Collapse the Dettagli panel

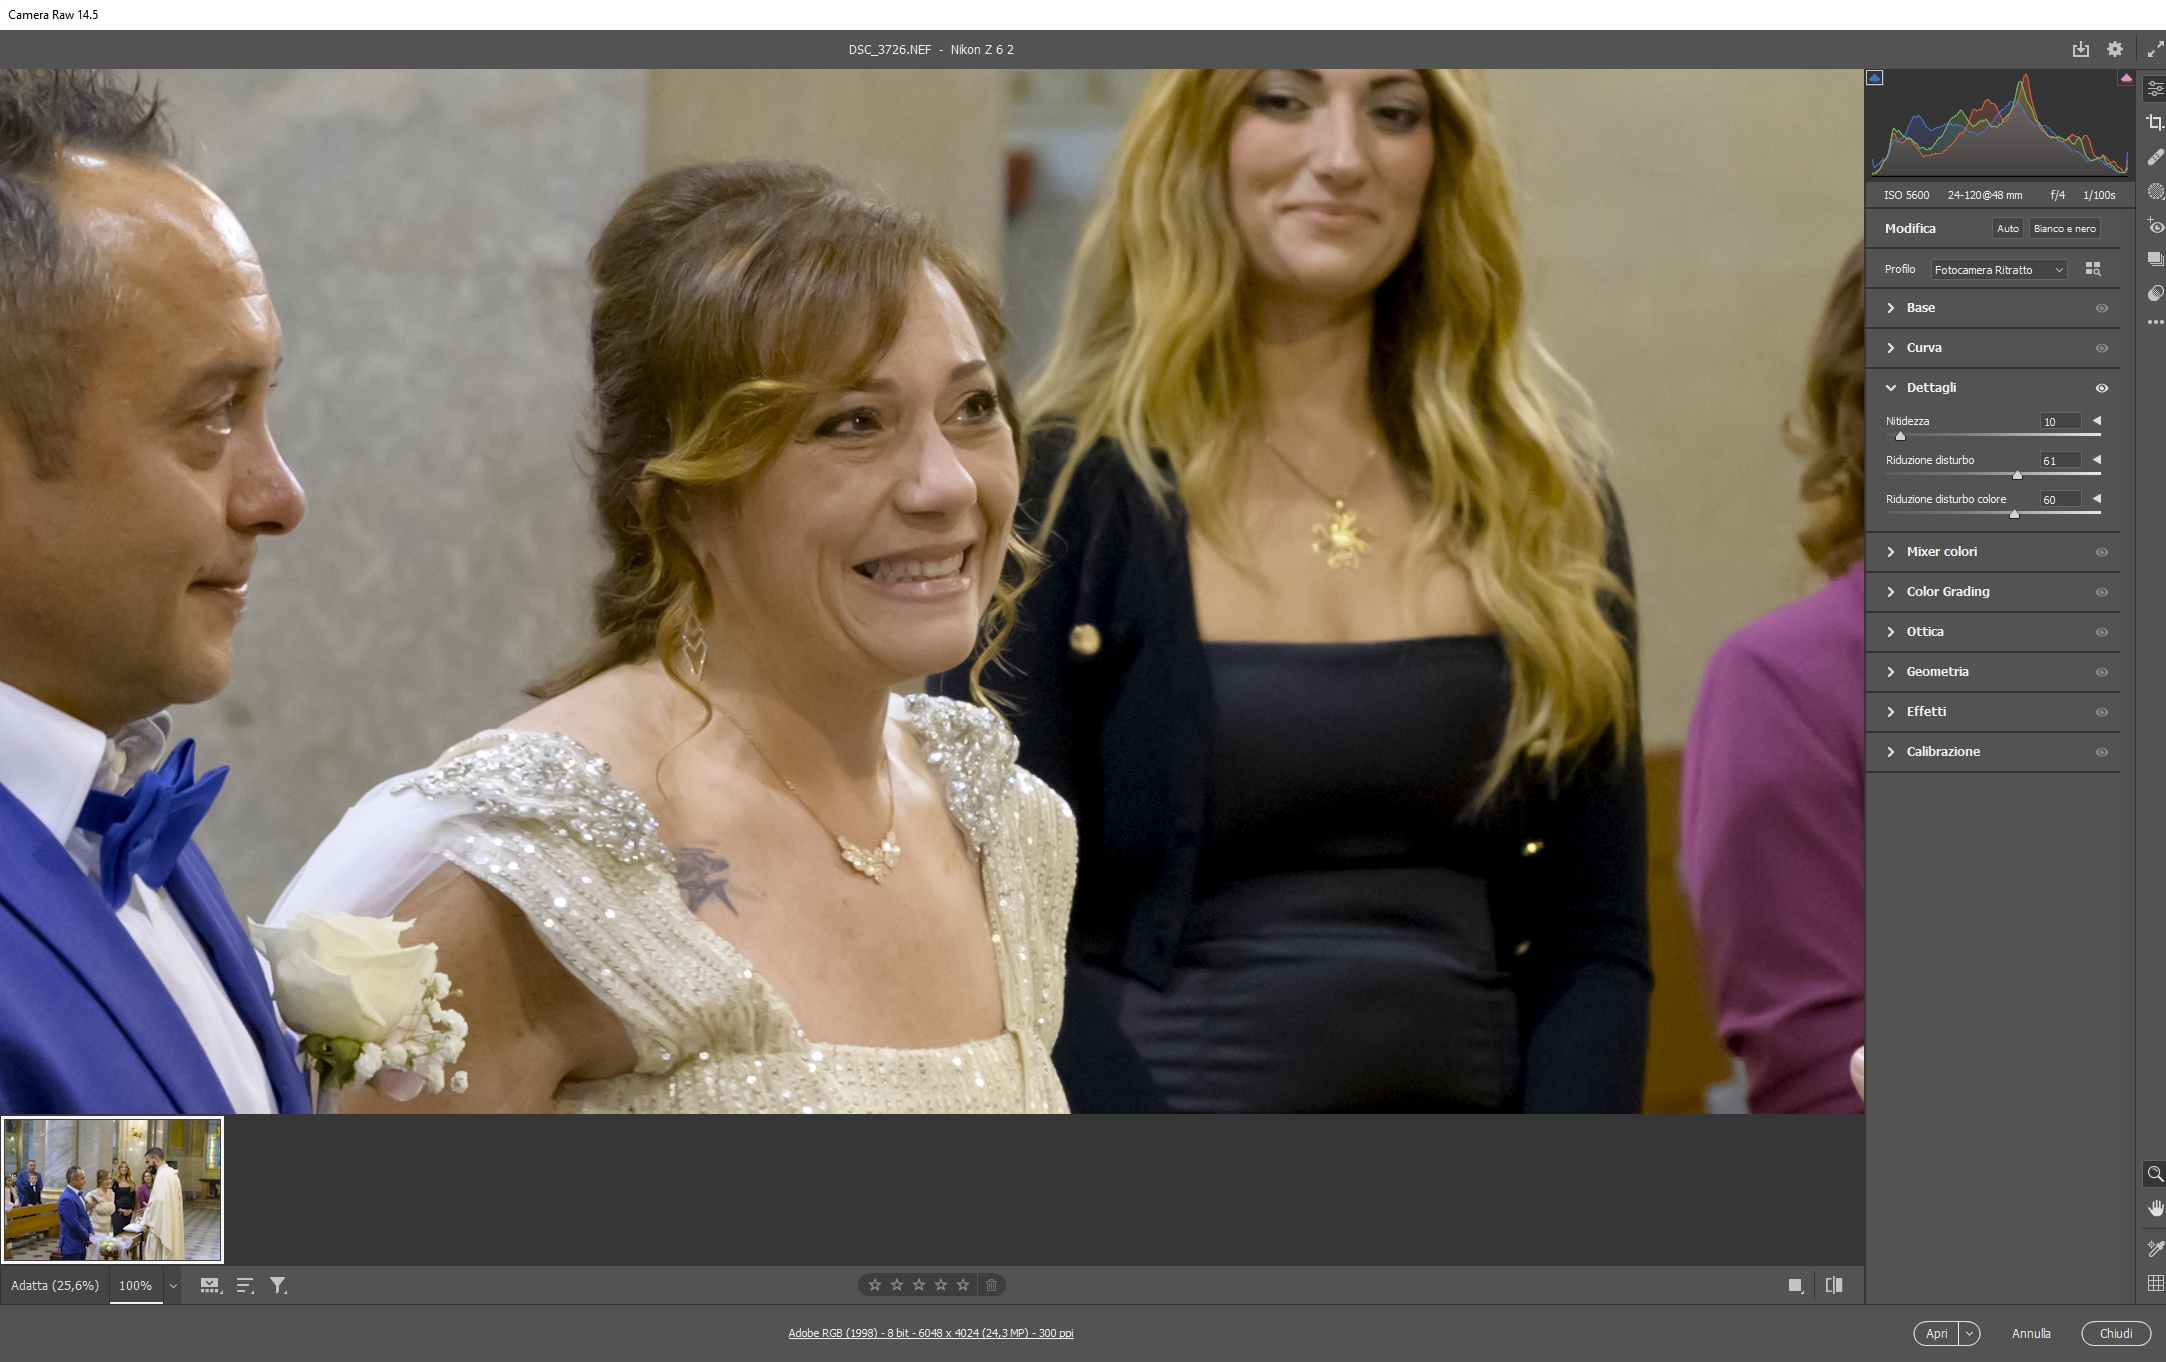pyautogui.click(x=1890, y=388)
